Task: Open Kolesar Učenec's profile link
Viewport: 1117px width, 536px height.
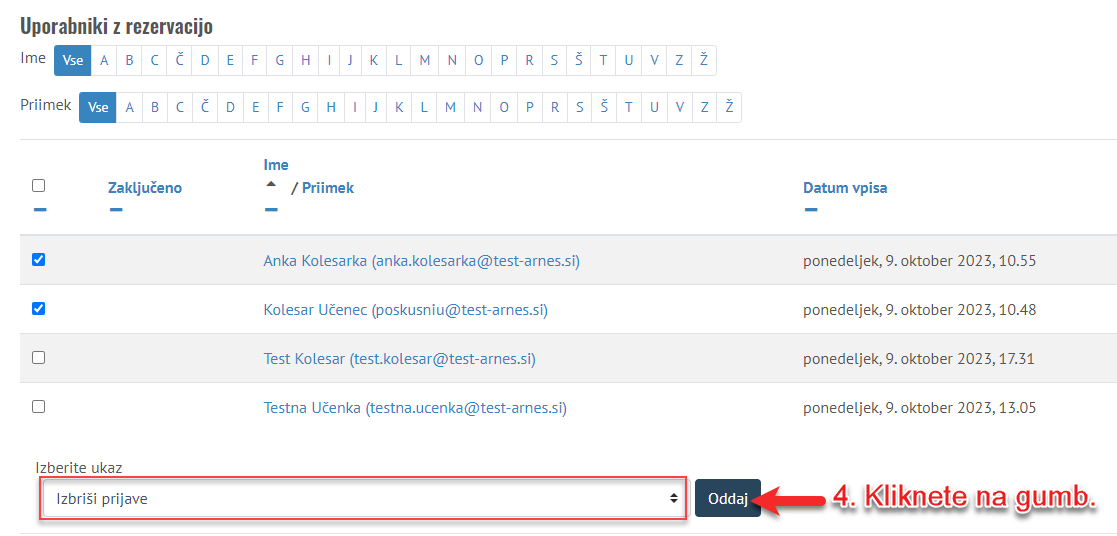Action: 405,310
